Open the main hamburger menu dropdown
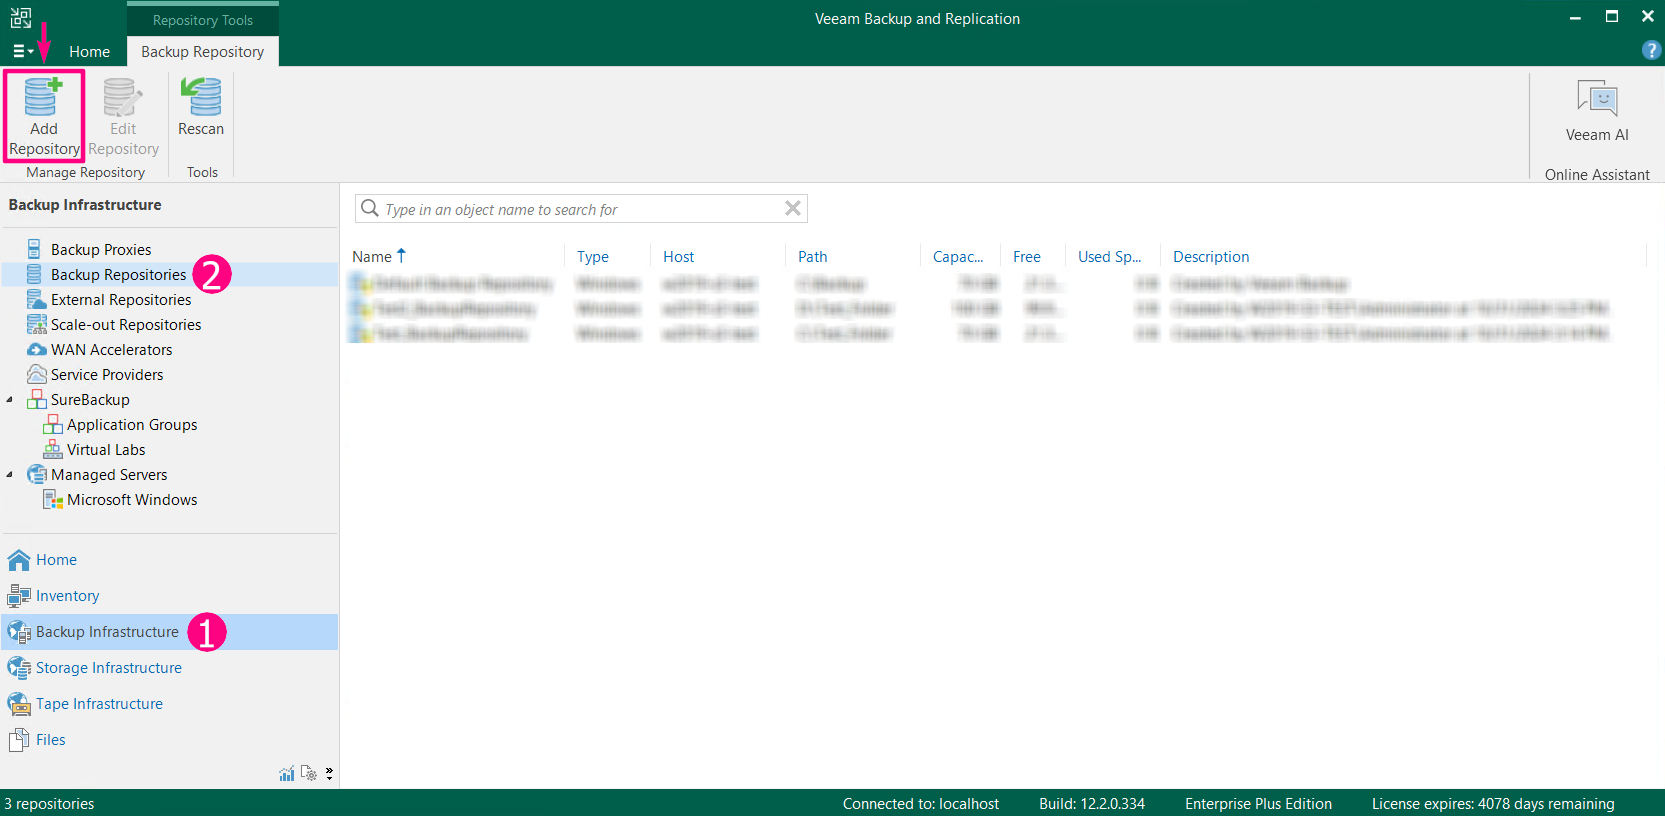Image resolution: width=1665 pixels, height=816 pixels. click(23, 51)
